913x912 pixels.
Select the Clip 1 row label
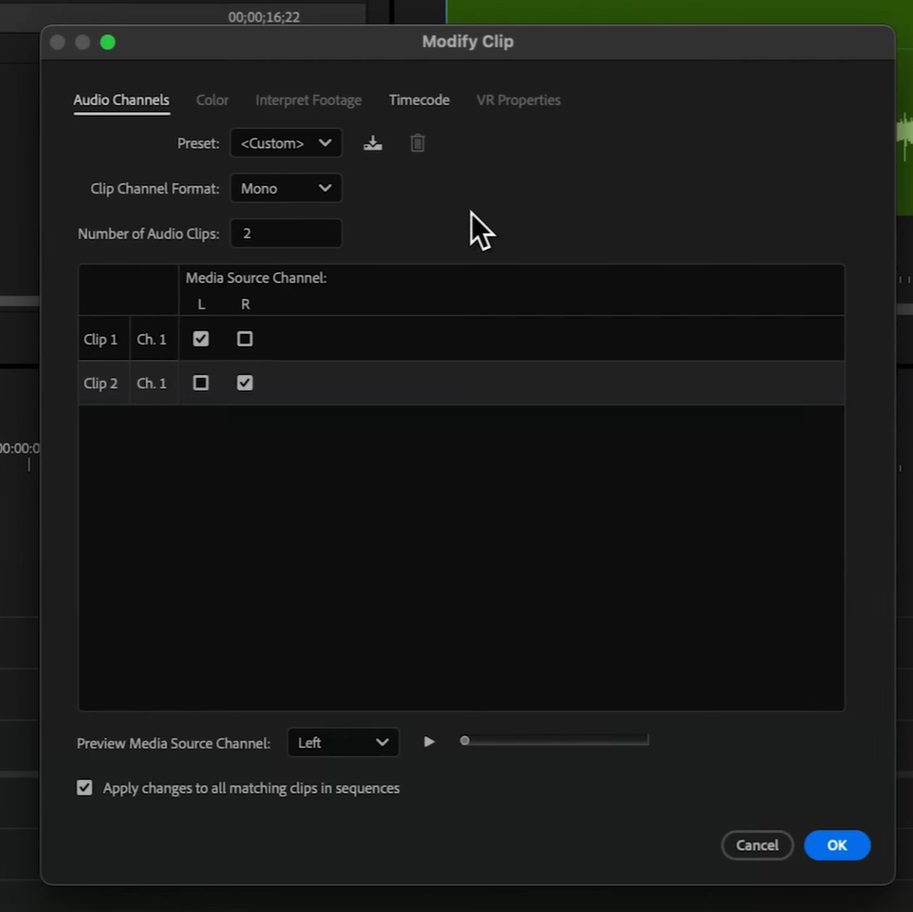click(100, 339)
